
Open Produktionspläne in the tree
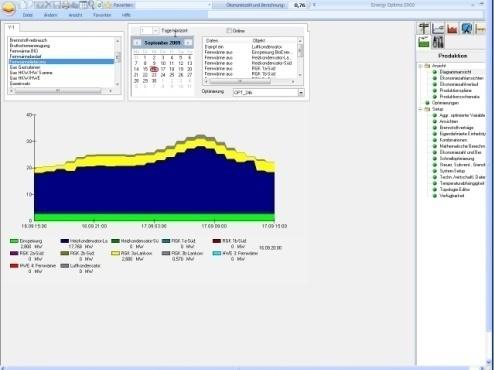(456, 90)
